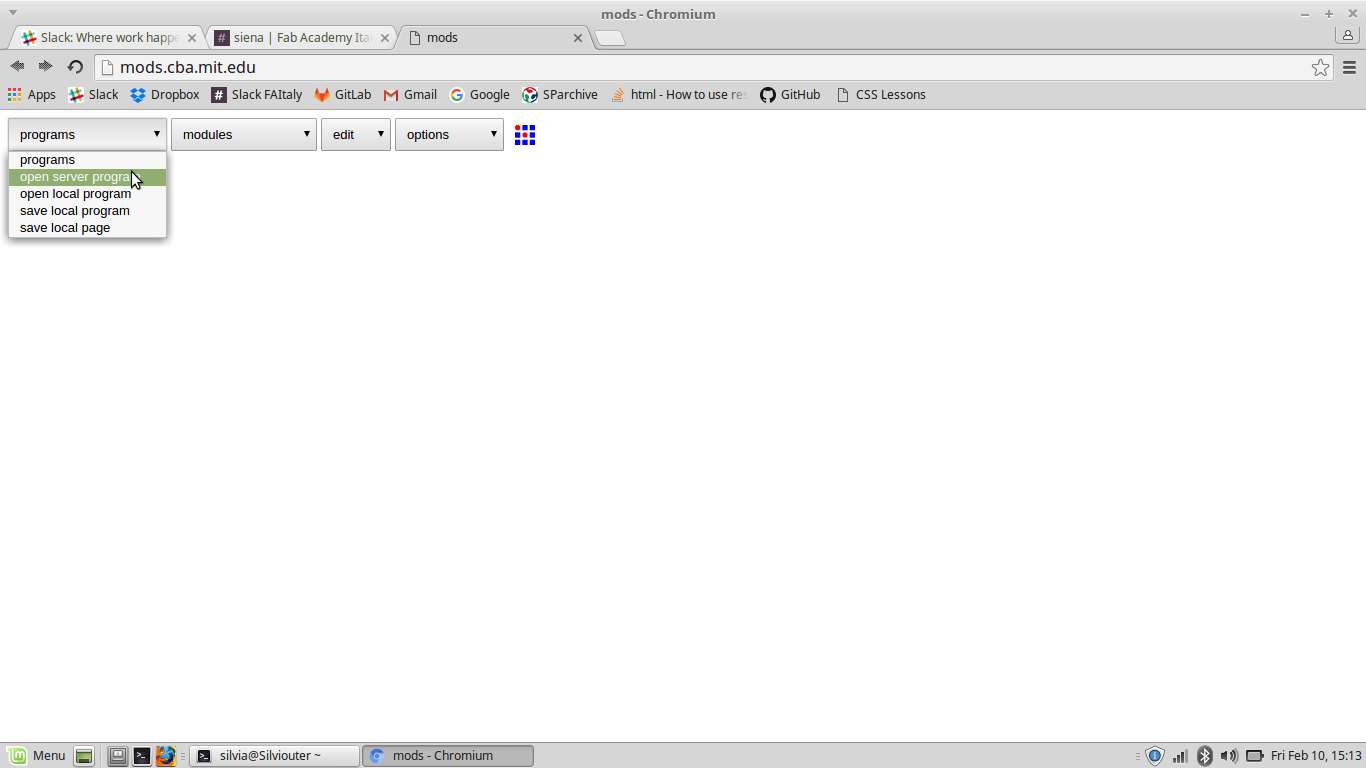Open the Google bookmark
The width and height of the screenshot is (1366, 768).
tap(480, 95)
